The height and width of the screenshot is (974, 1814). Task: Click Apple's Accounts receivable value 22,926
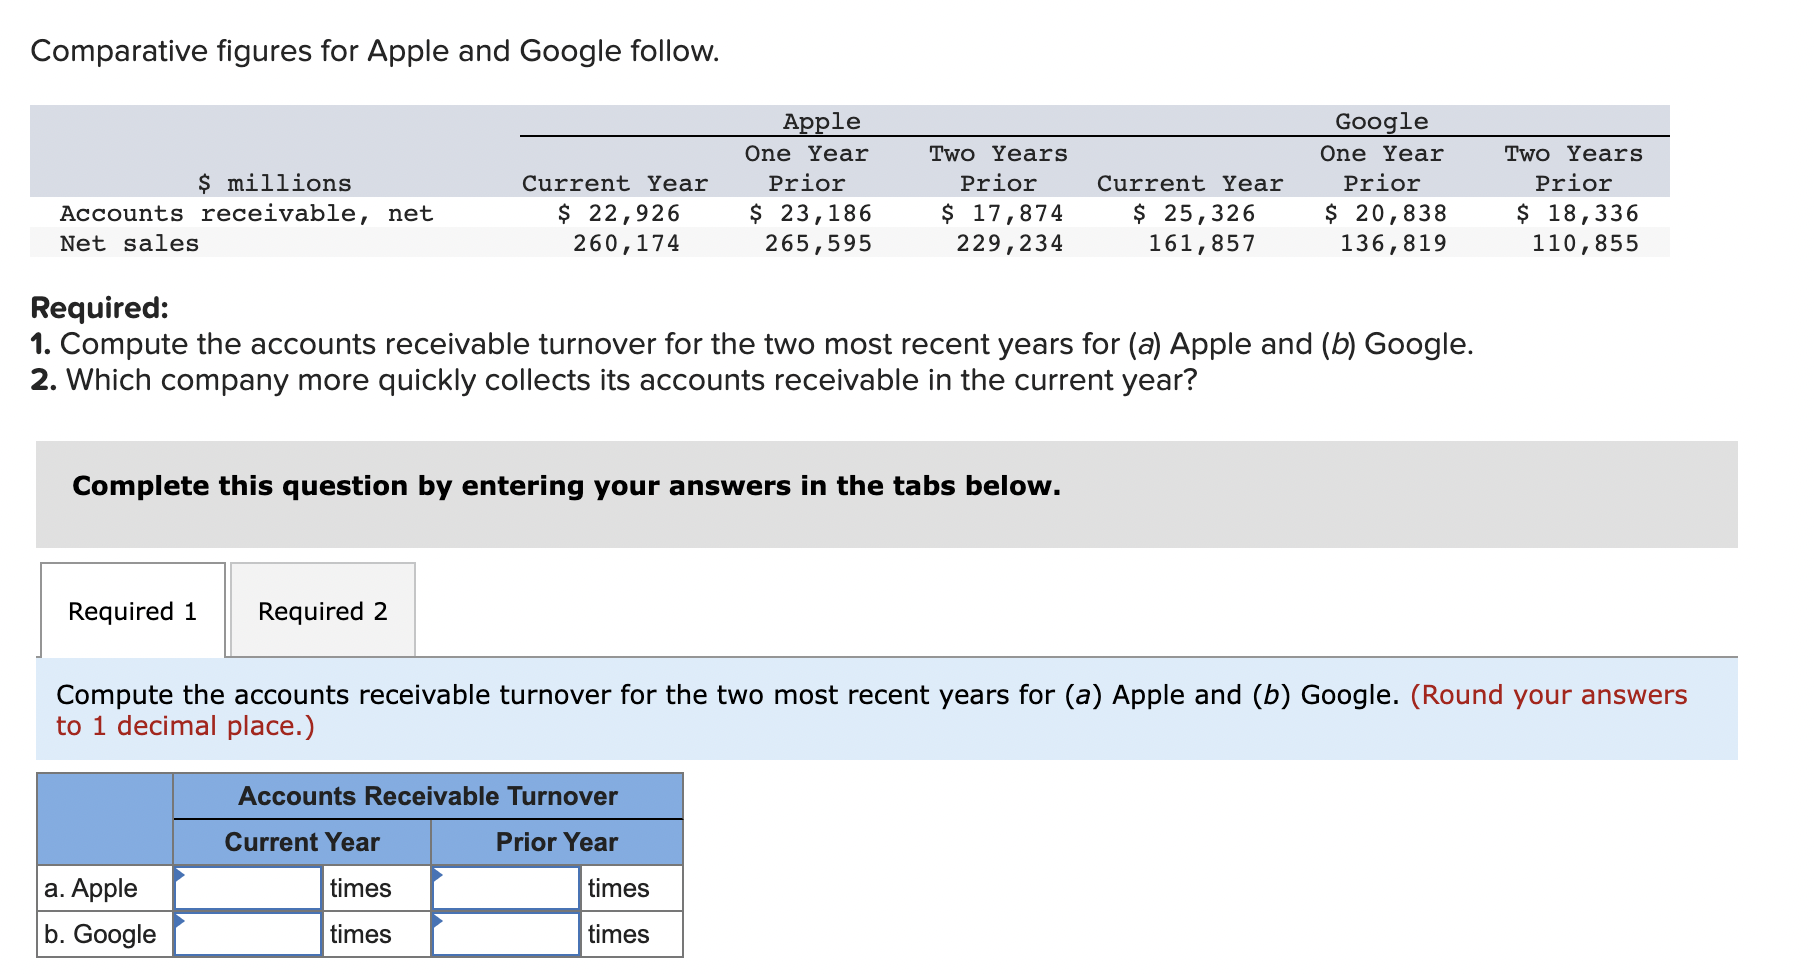click(x=620, y=212)
